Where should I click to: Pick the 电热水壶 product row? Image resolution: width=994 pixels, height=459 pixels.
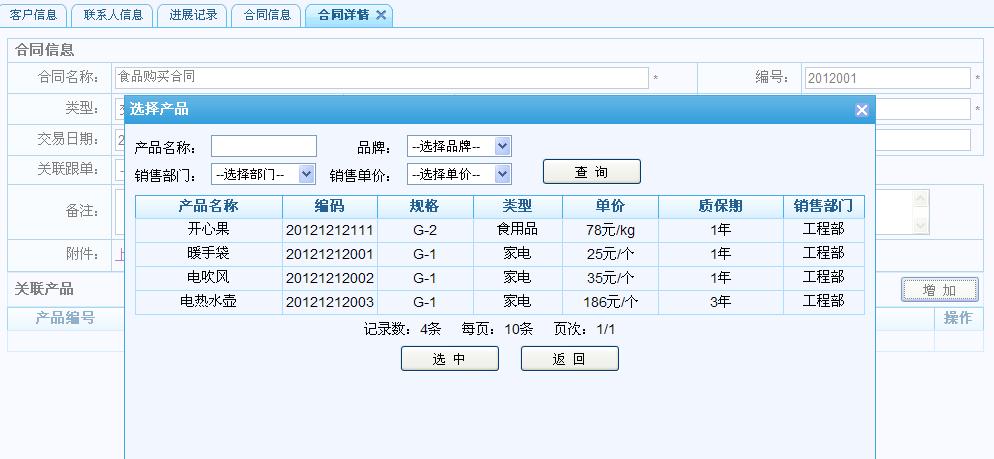click(x=208, y=301)
